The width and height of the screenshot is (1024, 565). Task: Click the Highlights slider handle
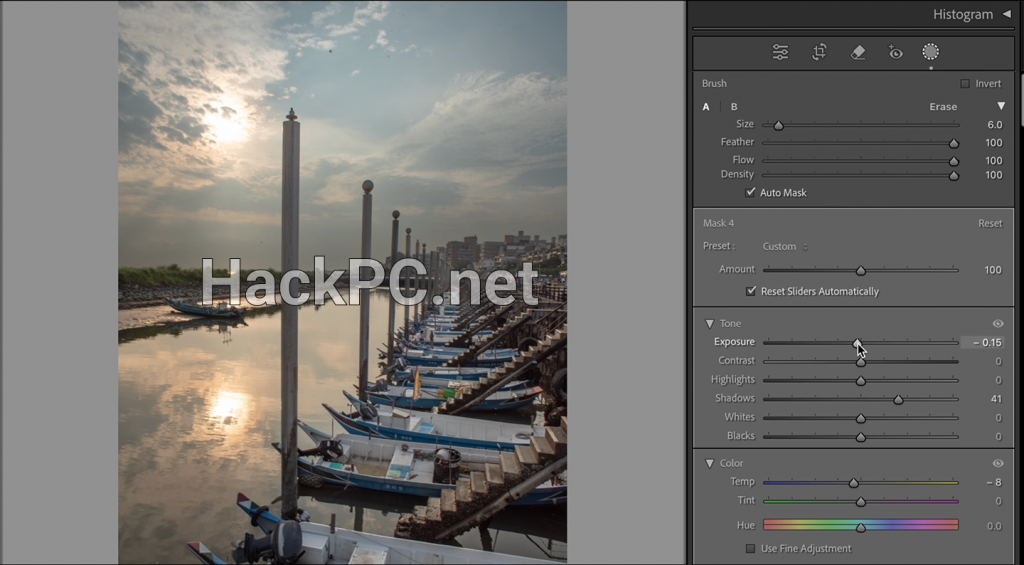click(861, 381)
